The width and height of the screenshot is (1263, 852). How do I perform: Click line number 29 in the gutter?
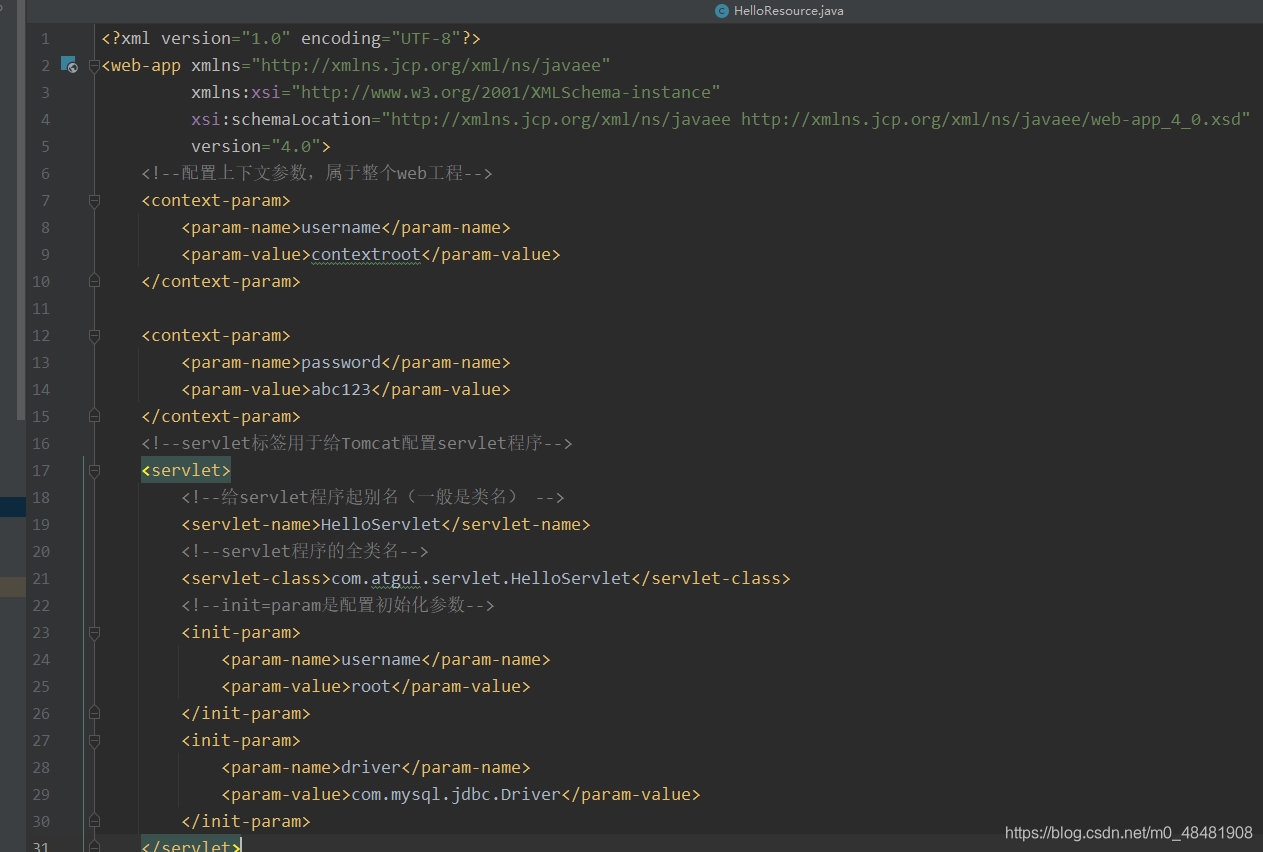click(x=41, y=794)
